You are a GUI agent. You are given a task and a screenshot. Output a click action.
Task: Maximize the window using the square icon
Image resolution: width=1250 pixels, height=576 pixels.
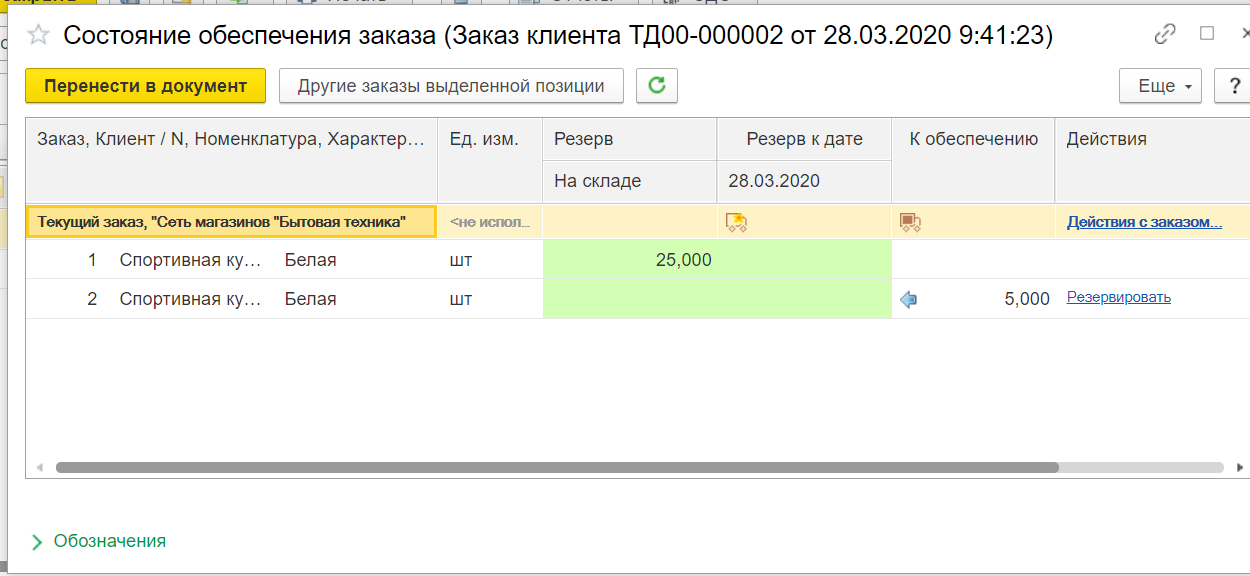pos(1207,34)
